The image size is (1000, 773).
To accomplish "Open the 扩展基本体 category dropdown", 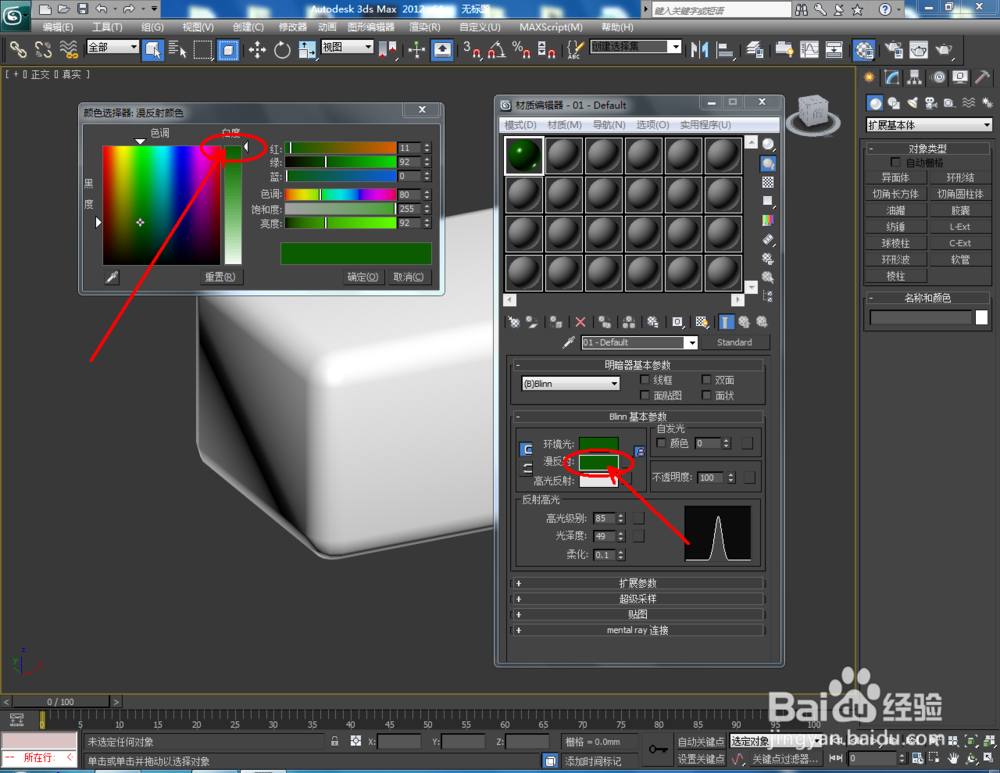I will [x=929, y=125].
